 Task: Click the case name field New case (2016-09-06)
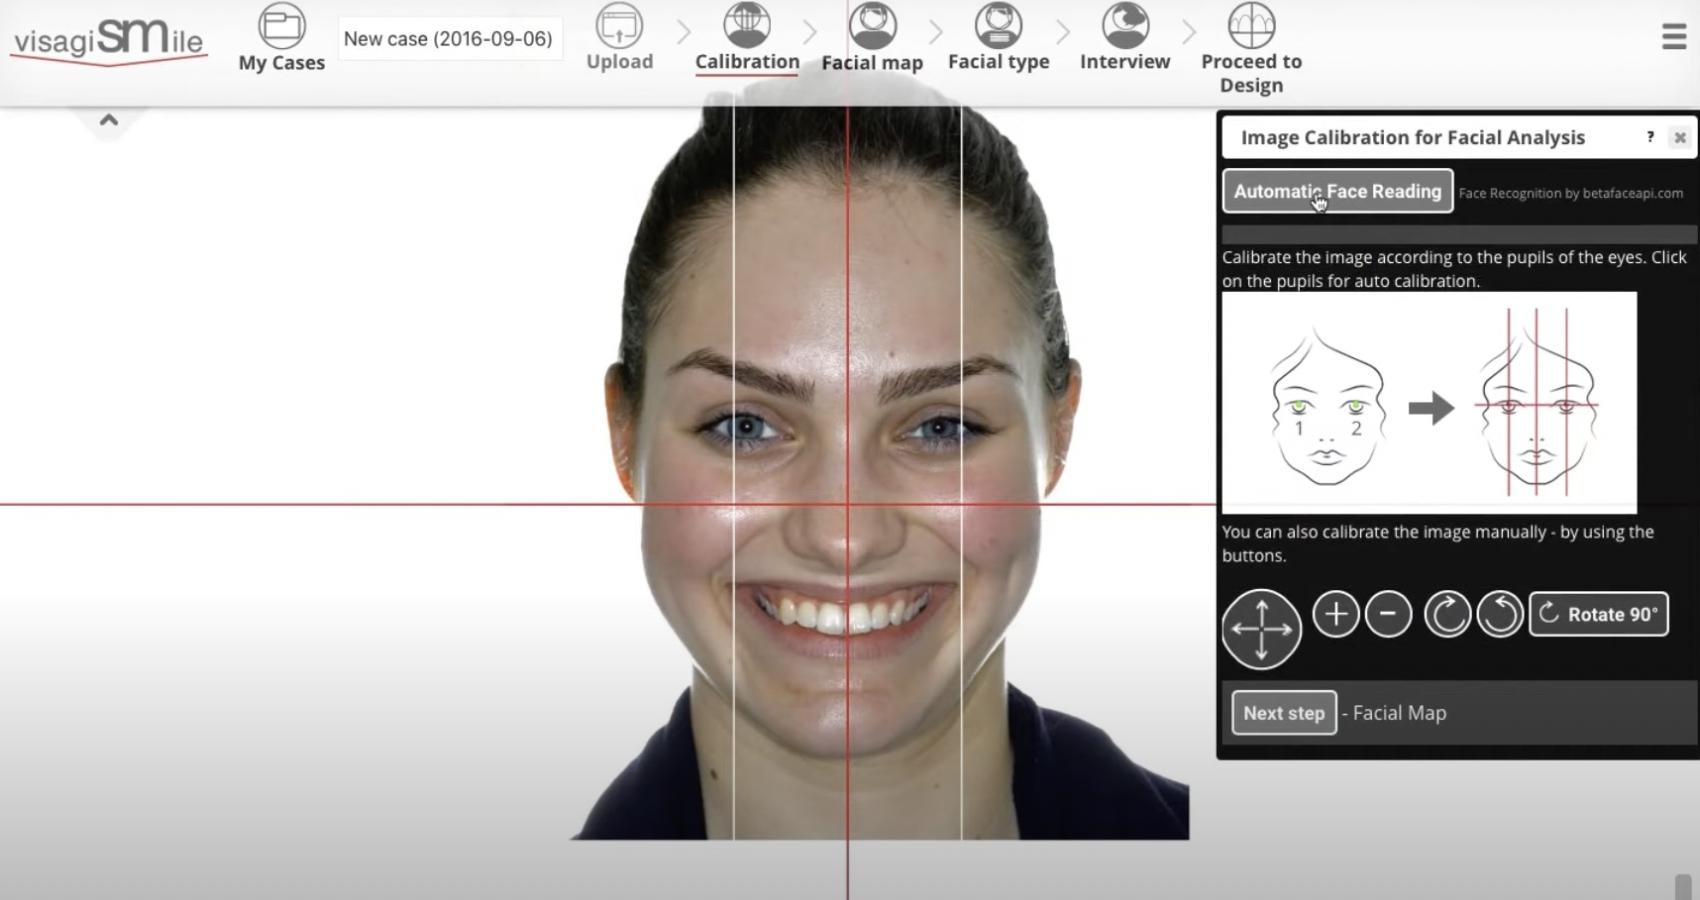pyautogui.click(x=448, y=39)
